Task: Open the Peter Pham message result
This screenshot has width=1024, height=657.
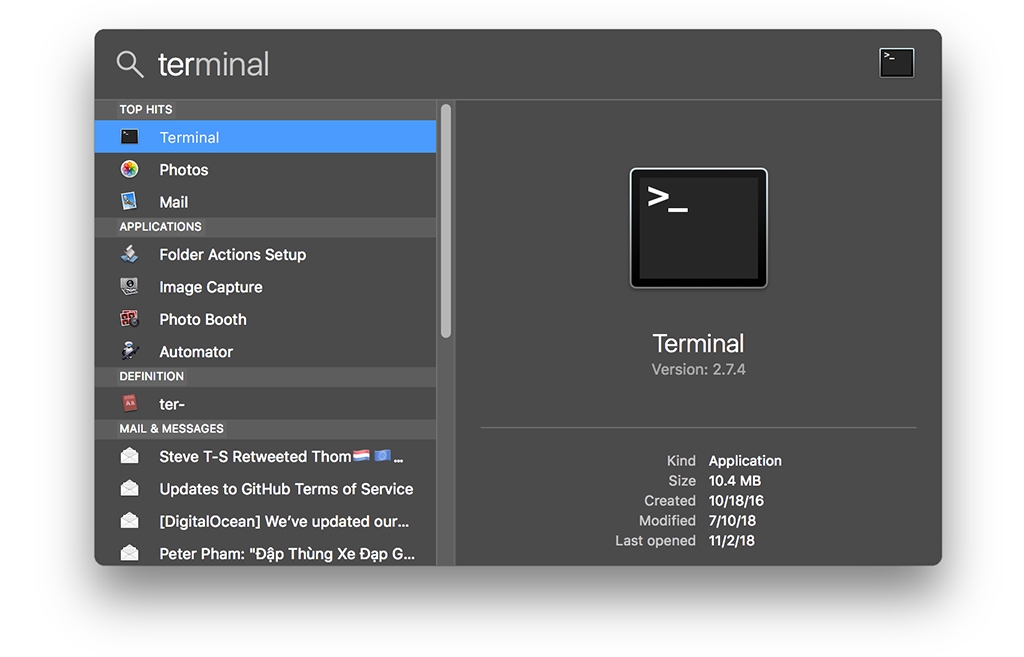Action: 265,552
